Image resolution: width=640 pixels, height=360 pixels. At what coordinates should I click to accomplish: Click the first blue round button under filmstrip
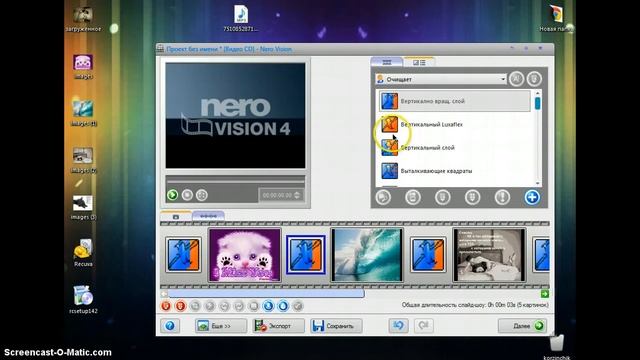[x=268, y=306]
